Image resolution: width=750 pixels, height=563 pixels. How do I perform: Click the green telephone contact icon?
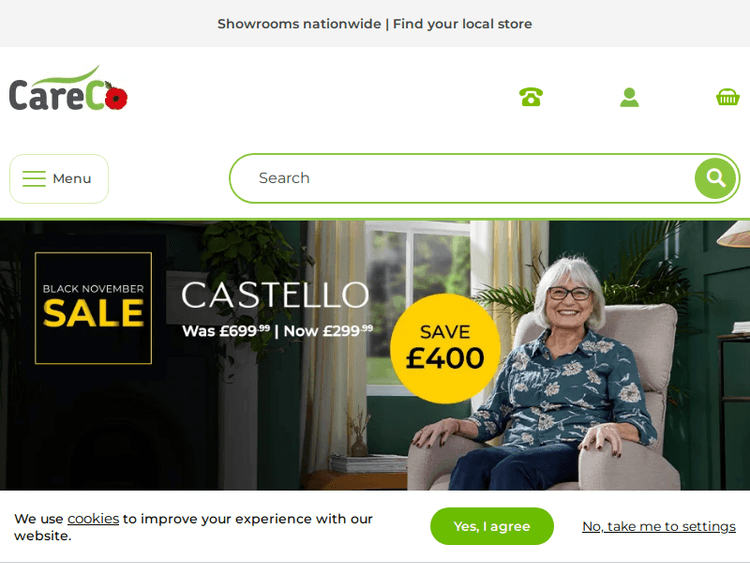[531, 97]
